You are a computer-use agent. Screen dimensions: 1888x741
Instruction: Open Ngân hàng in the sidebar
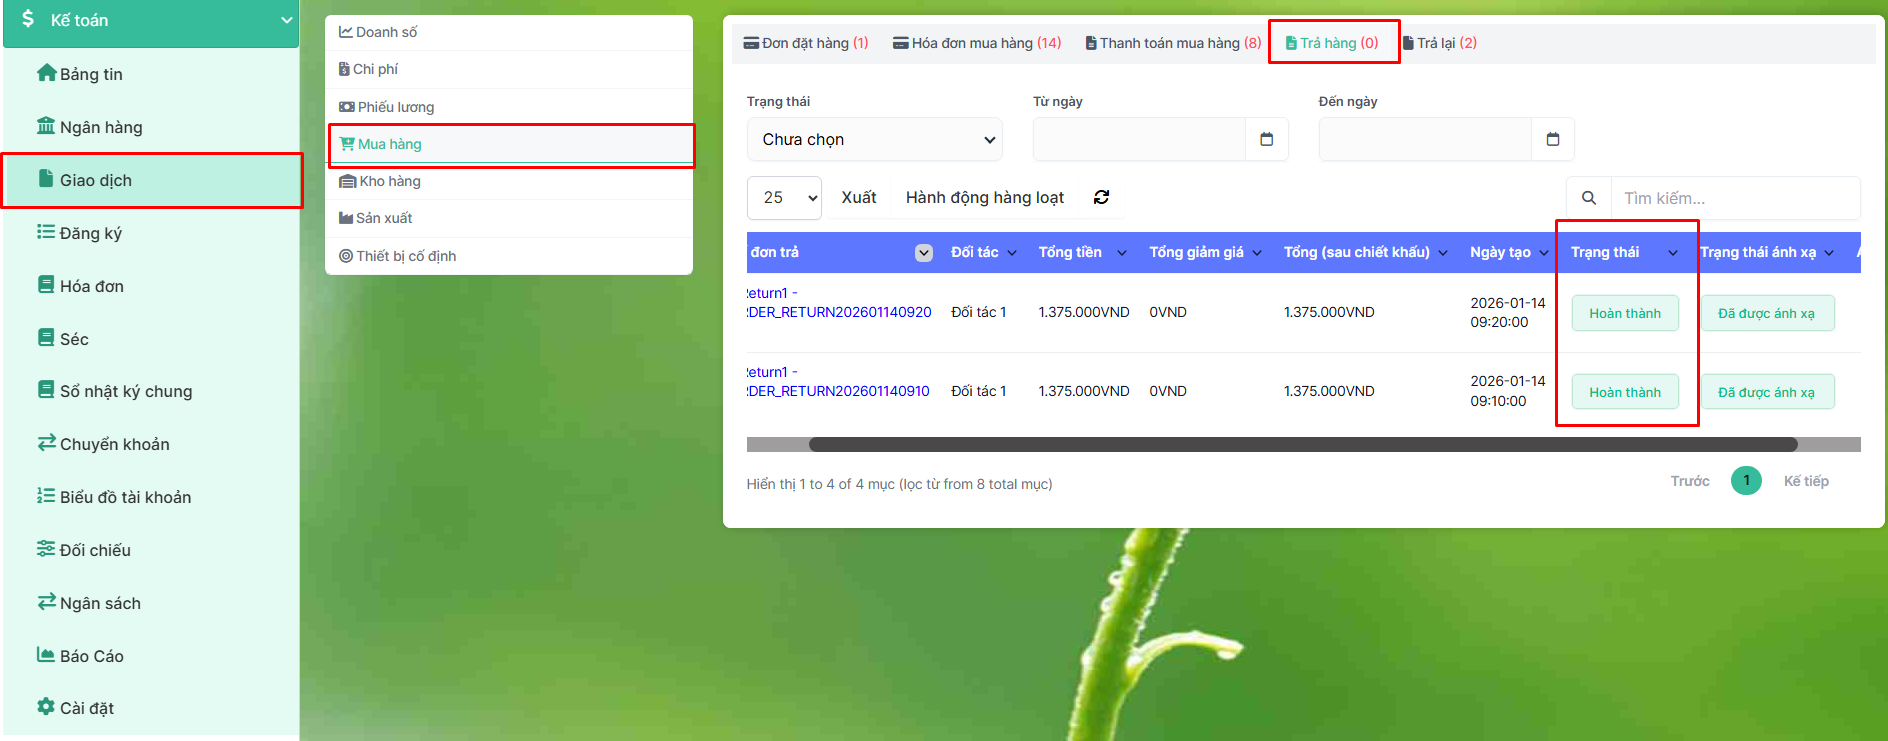click(100, 127)
